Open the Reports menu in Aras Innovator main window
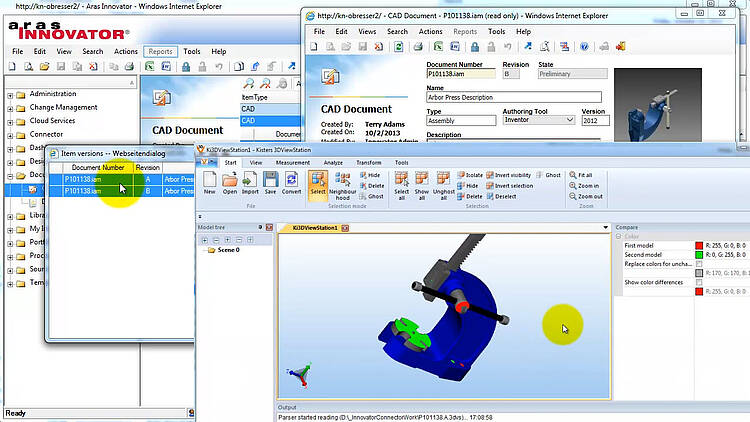The height and width of the screenshot is (422, 750). (x=160, y=52)
